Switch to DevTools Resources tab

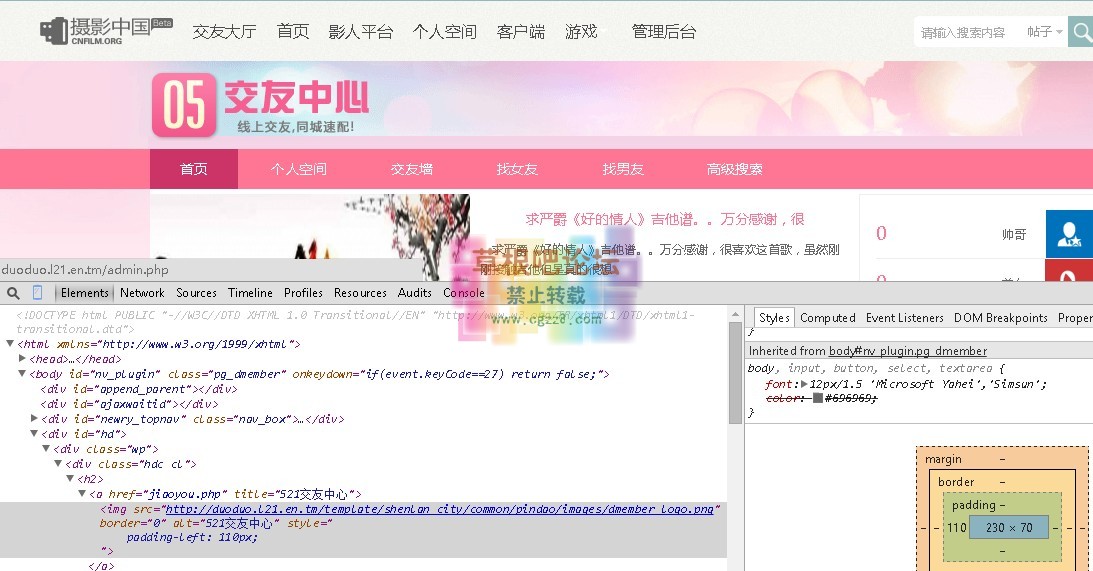360,293
